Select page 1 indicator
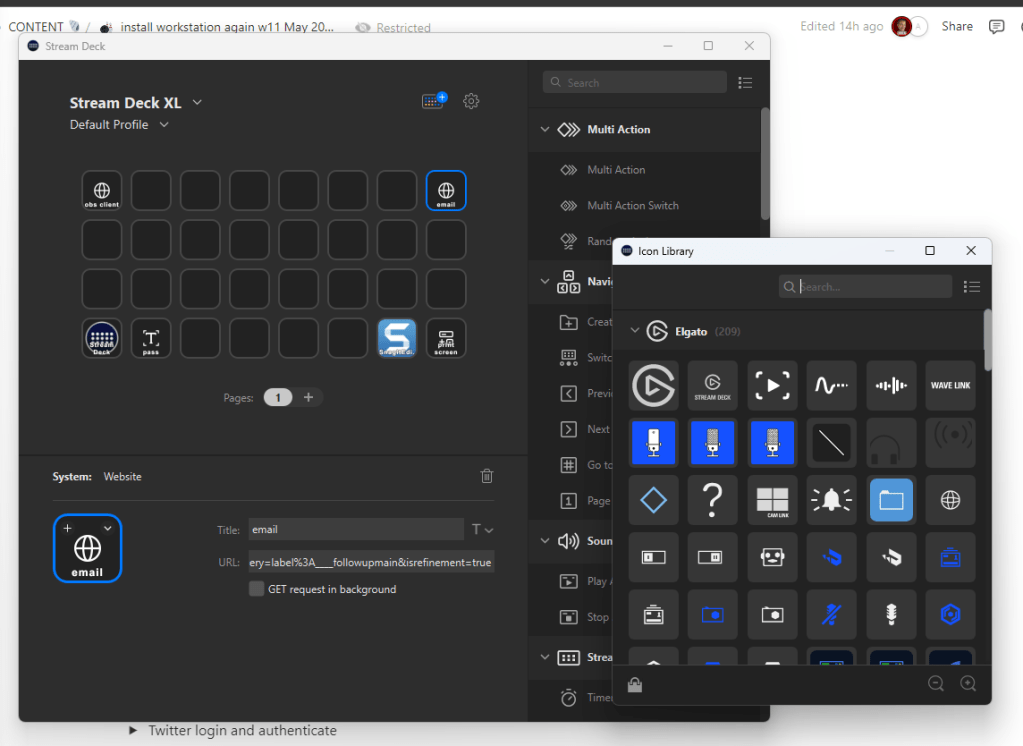The image size is (1023, 746). (x=278, y=397)
